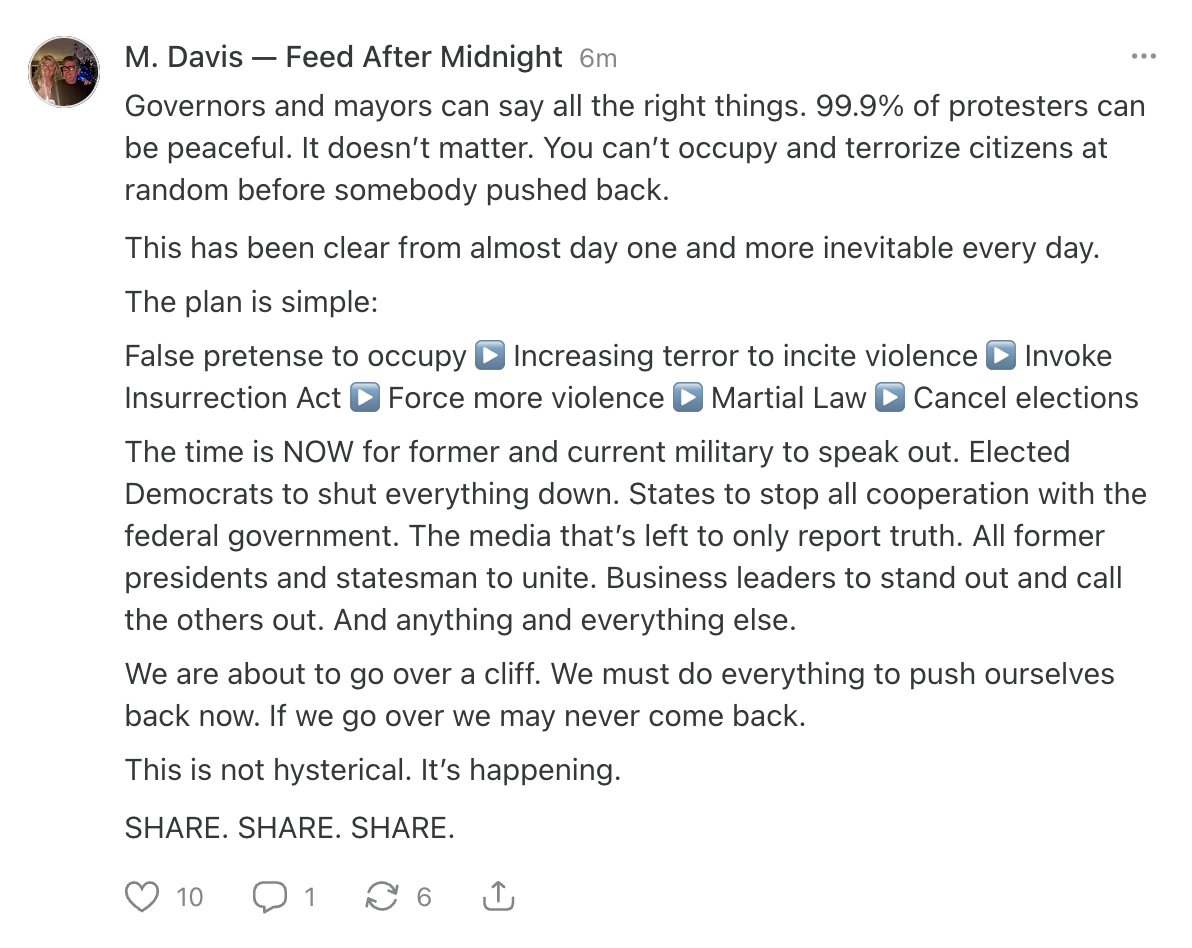Show the 6 restacks count
The image size is (1192, 948).
tap(424, 897)
